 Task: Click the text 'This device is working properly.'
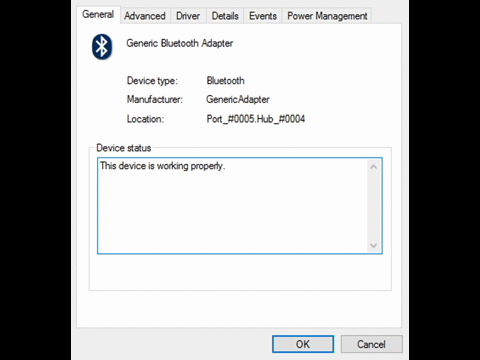pos(163,166)
